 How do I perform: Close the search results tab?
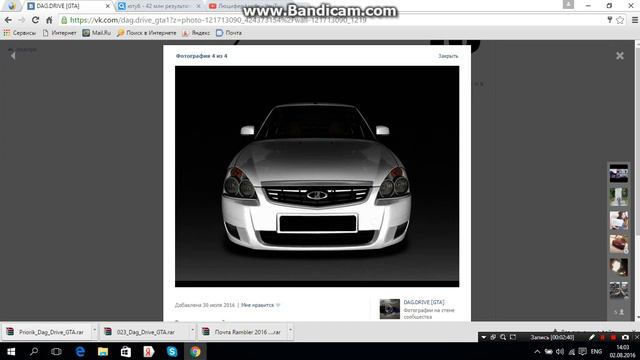click(x=198, y=6)
